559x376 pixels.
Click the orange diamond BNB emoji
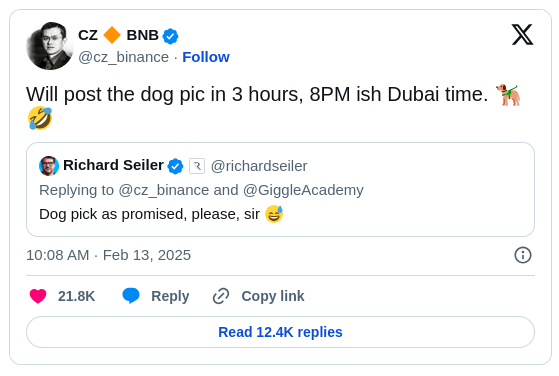(x=112, y=35)
